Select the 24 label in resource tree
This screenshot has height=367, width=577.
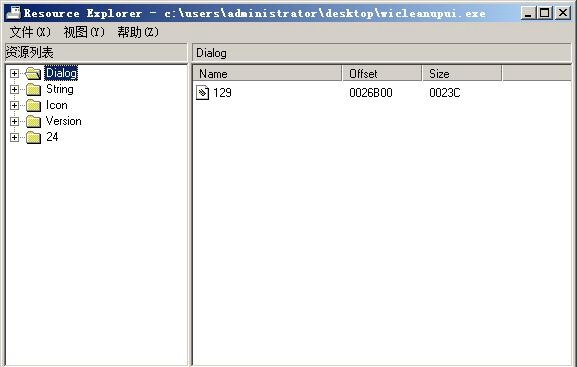click(52, 137)
